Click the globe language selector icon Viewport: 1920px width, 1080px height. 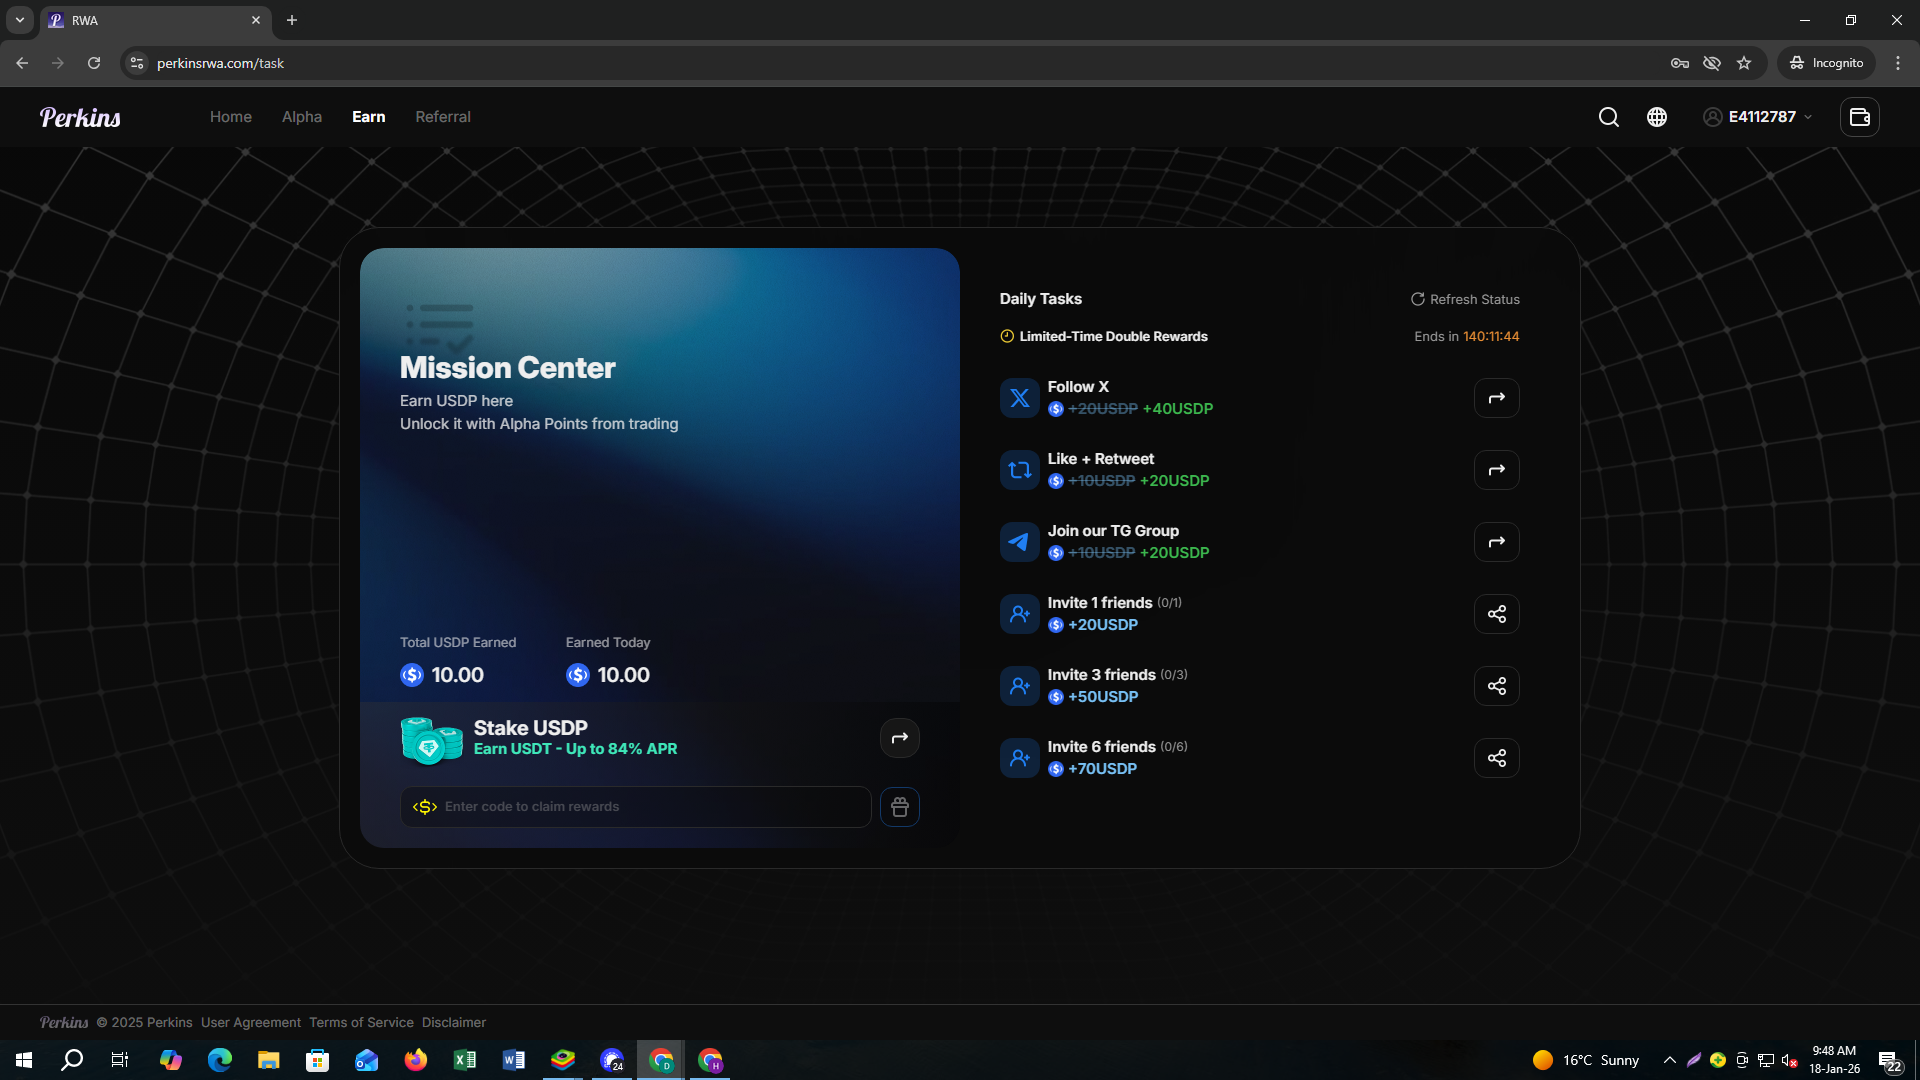(1657, 117)
